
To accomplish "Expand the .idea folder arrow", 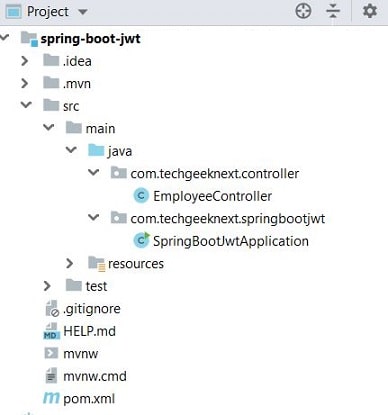I will 24,61.
